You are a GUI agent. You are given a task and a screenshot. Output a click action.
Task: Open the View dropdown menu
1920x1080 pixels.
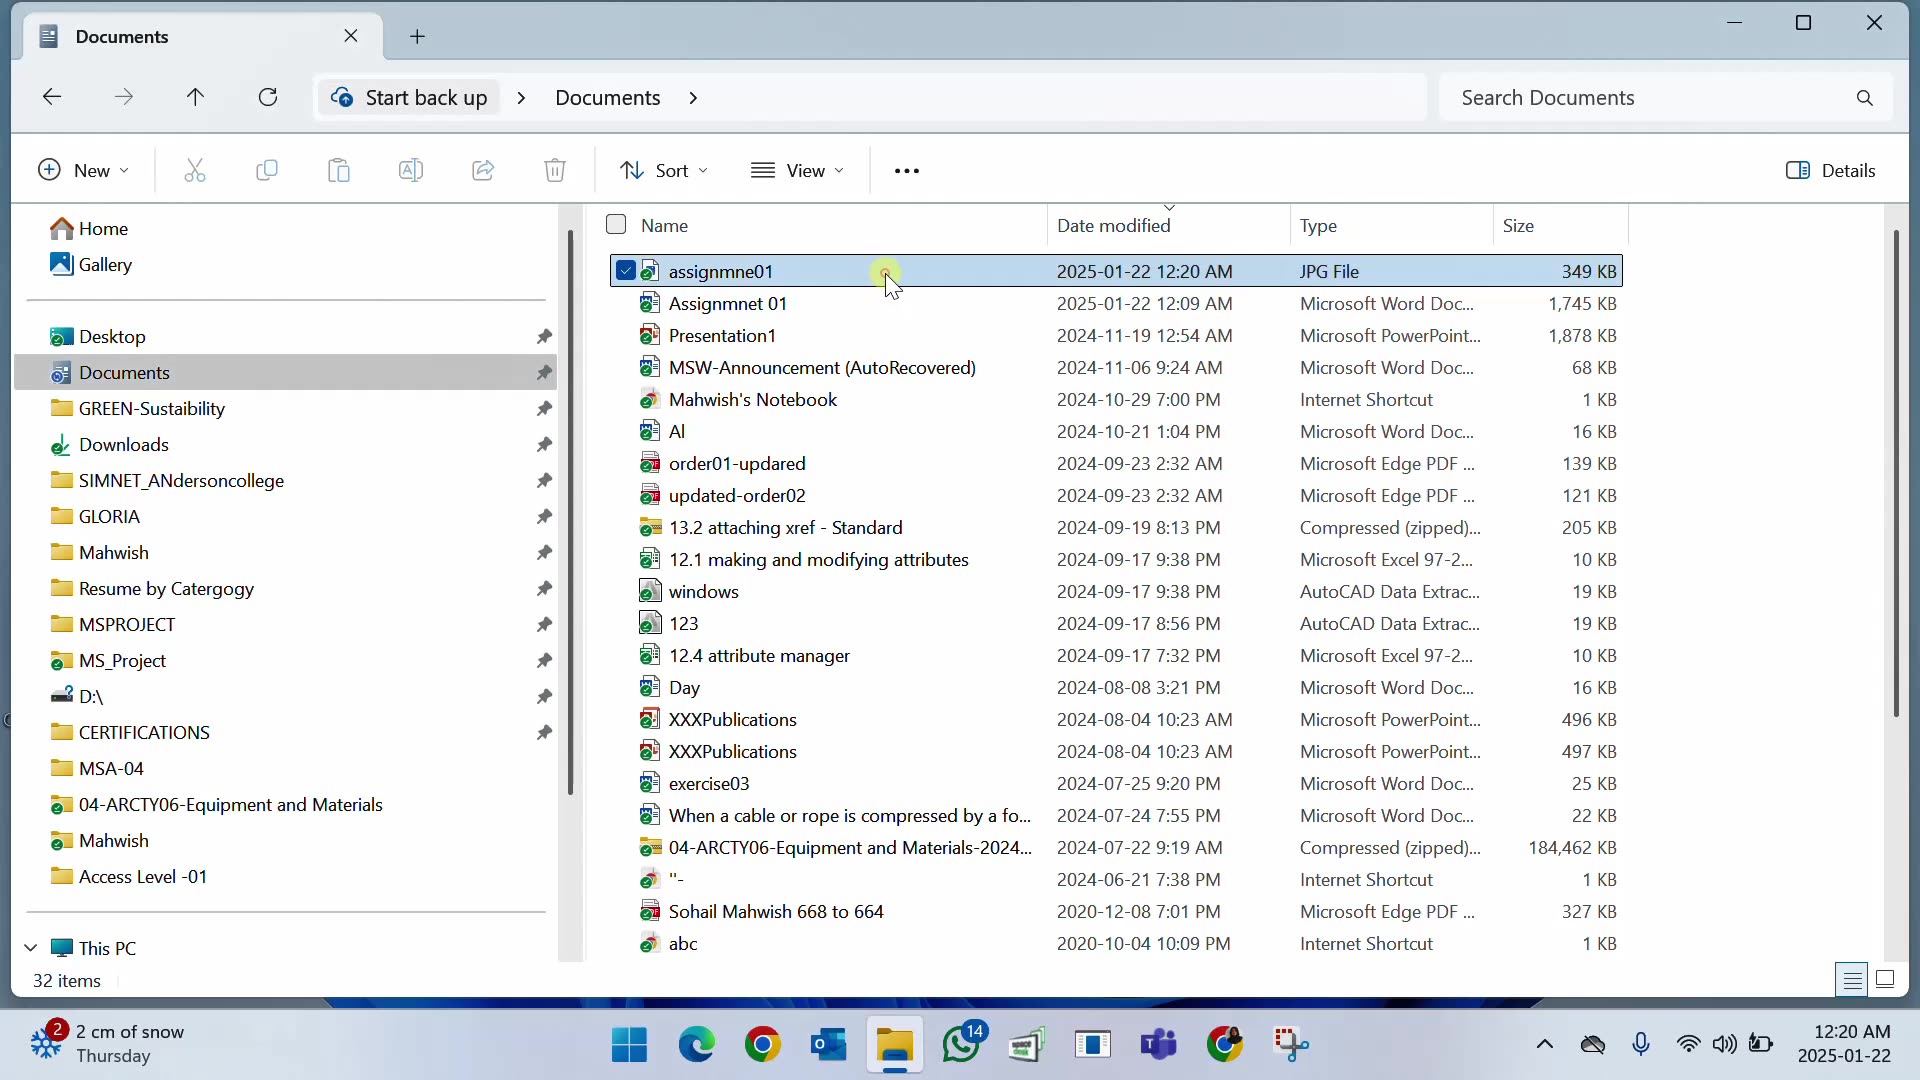point(798,171)
